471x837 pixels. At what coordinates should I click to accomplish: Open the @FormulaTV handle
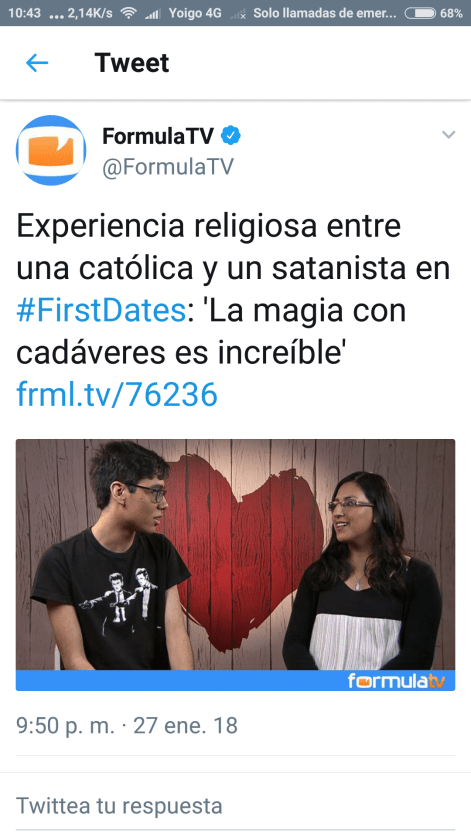pos(168,167)
